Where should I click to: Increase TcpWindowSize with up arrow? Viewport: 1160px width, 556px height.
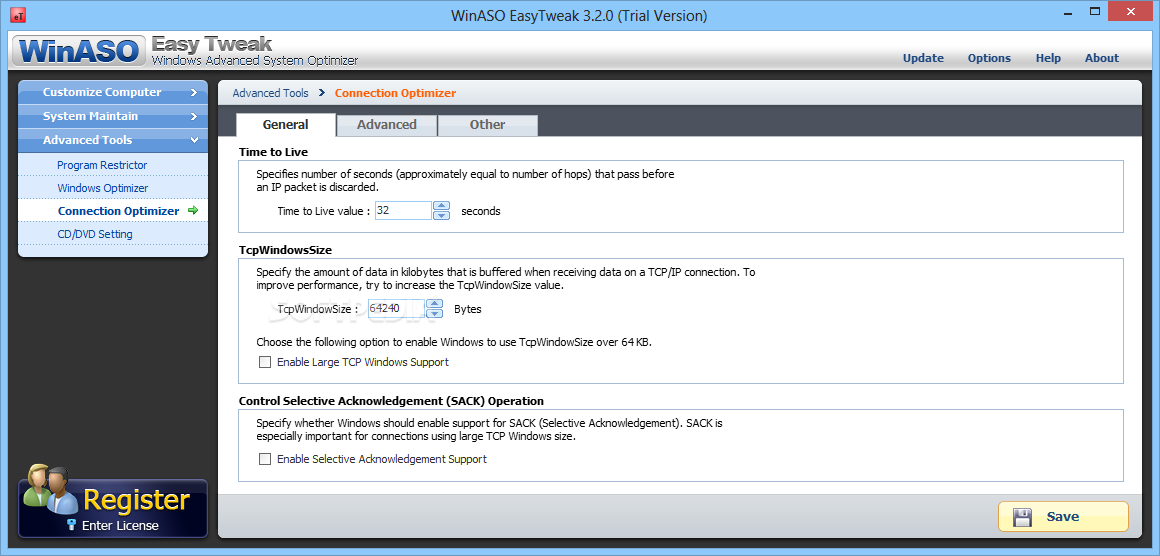(435, 304)
